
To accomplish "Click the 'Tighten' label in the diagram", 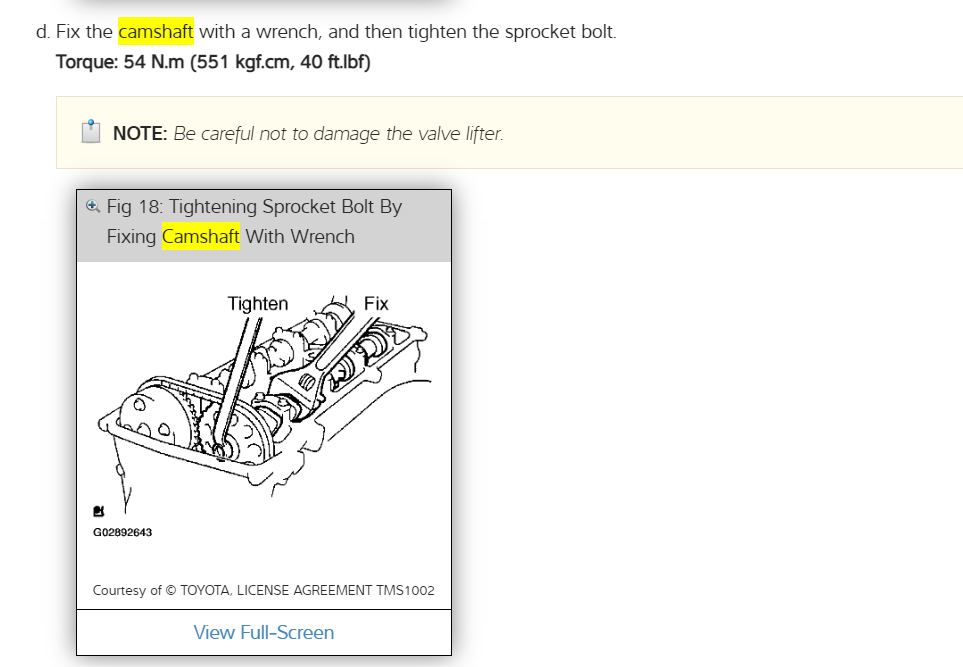I will (x=257, y=304).
